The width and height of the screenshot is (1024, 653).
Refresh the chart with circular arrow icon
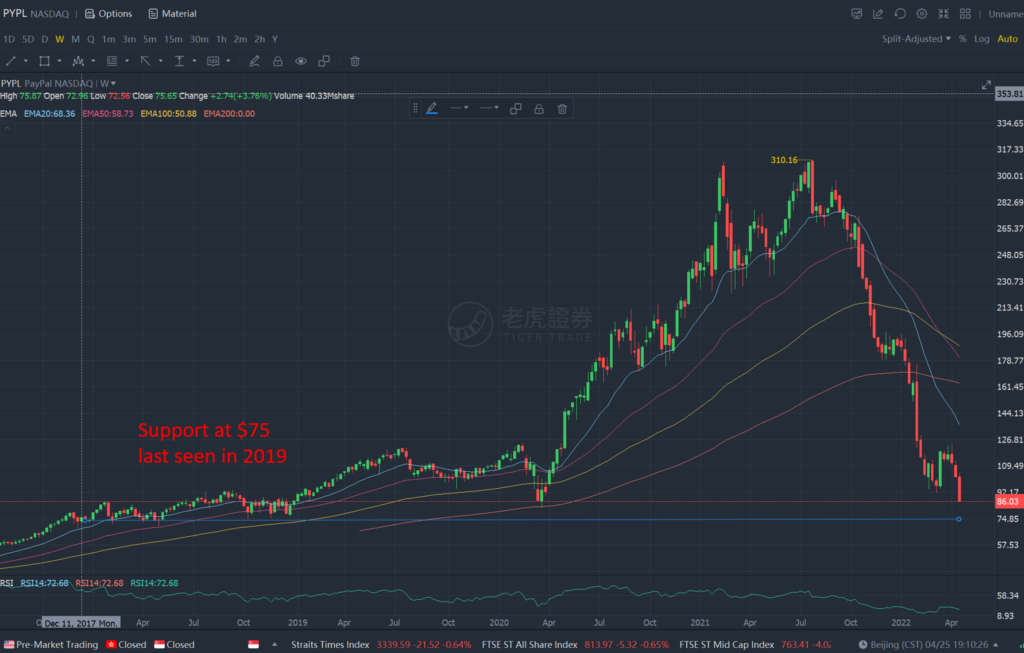(900, 14)
